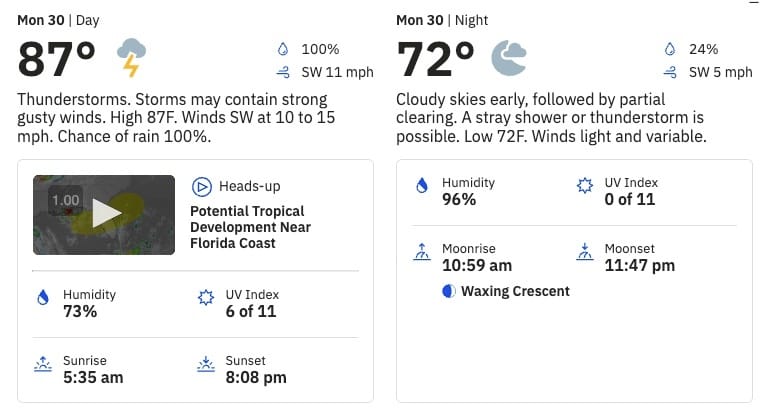The width and height of the screenshot is (763, 412).
Task: Click the daytime wind icon beside SW 11 mph
Action: tap(283, 72)
